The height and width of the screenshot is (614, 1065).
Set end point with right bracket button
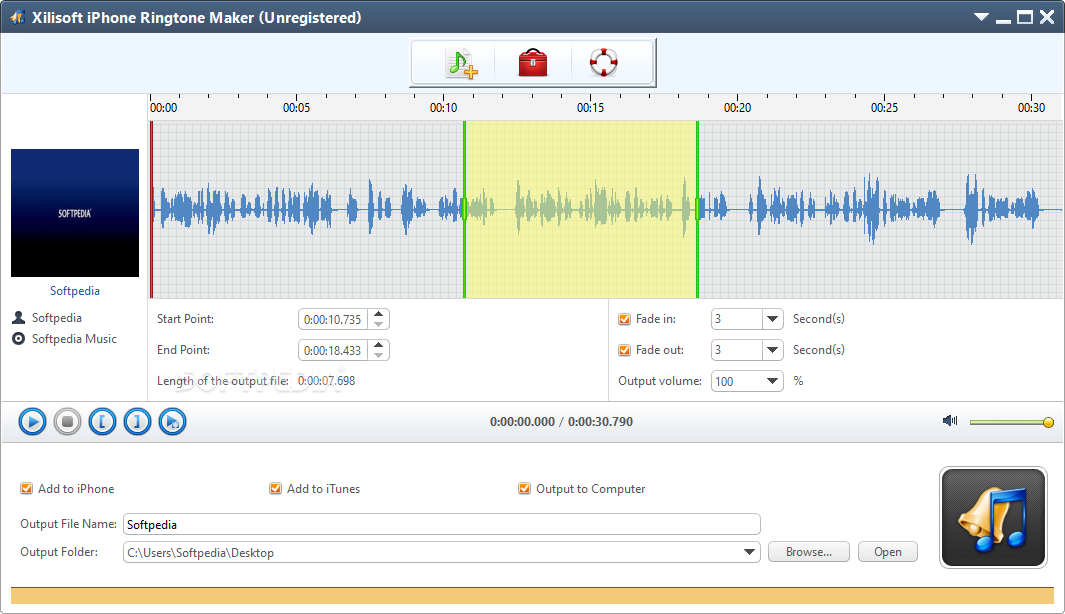(x=137, y=422)
